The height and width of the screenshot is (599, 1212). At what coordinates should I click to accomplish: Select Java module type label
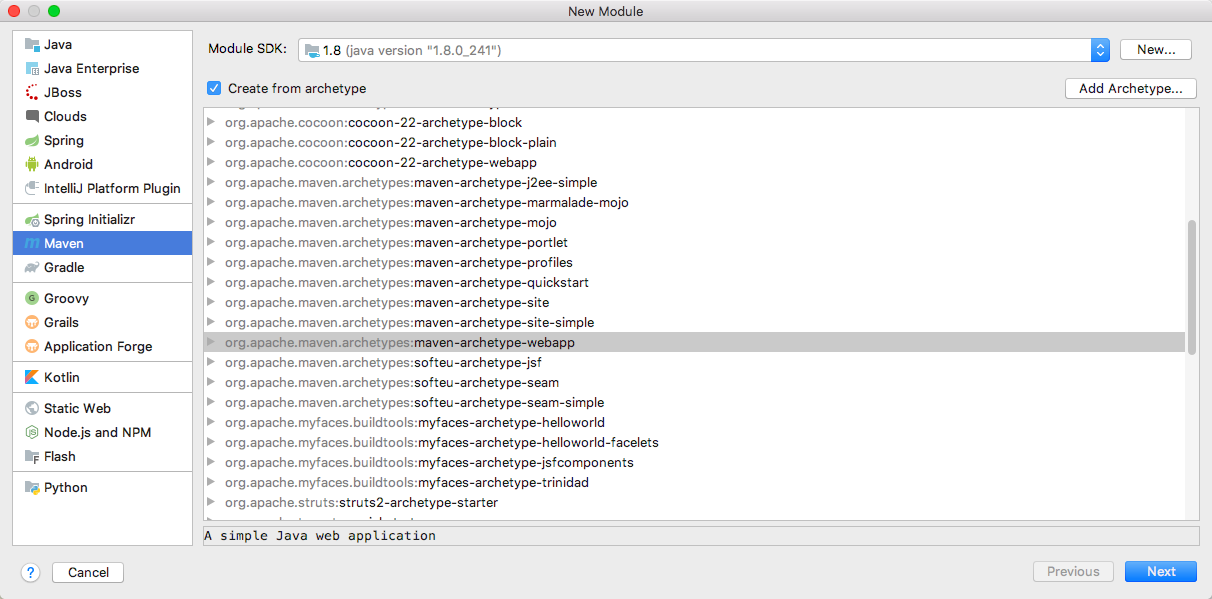click(x=58, y=45)
